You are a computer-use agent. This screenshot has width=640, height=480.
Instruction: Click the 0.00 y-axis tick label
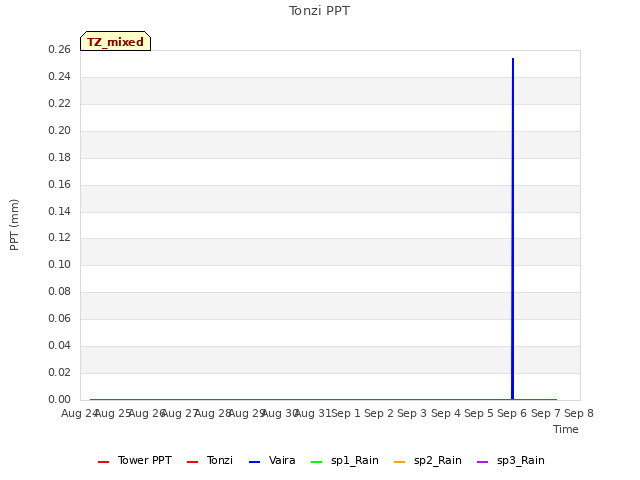pos(60,399)
